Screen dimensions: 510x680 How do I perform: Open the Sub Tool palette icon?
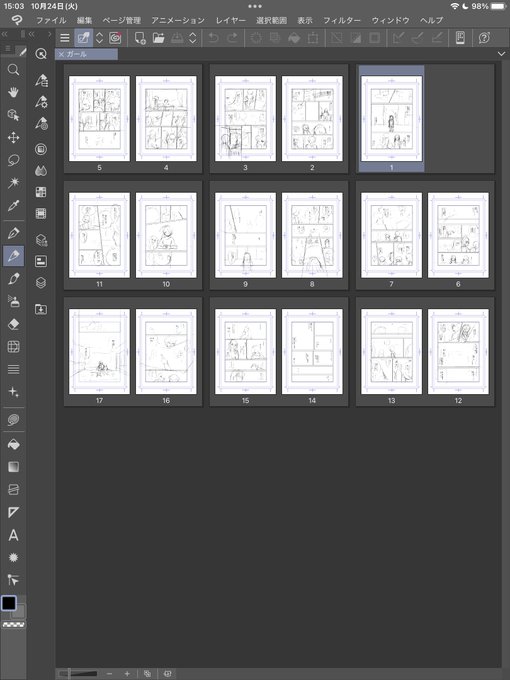(x=41, y=80)
